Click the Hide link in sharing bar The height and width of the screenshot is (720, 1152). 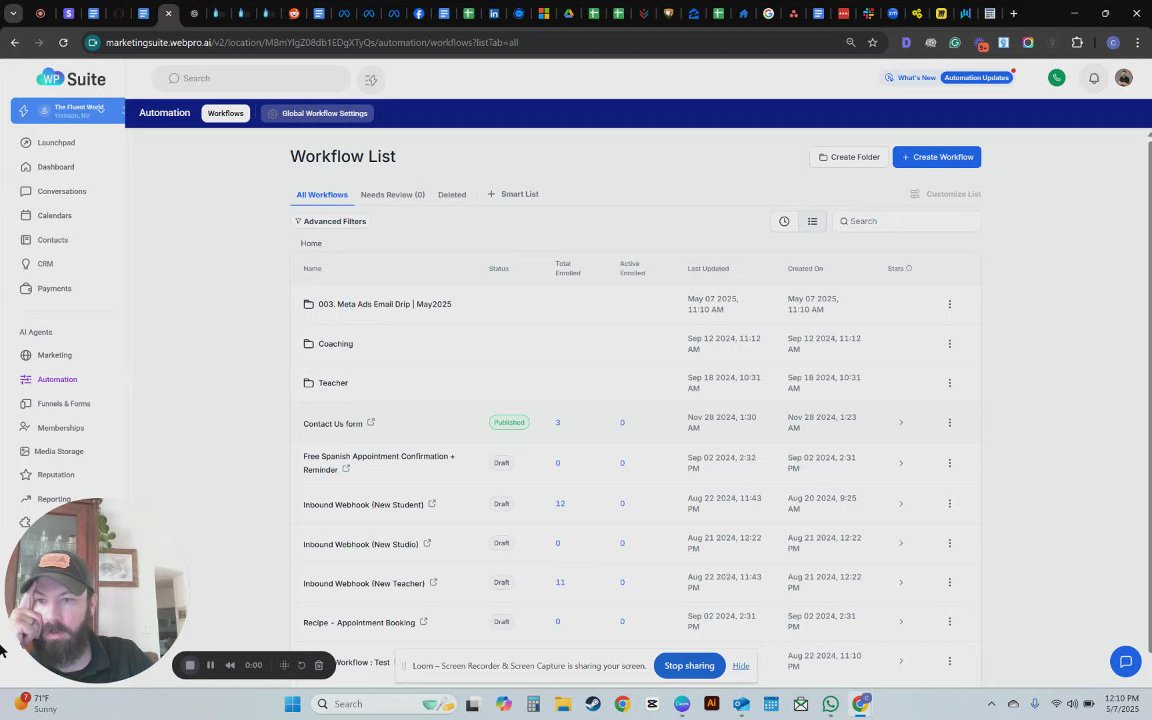pyautogui.click(x=741, y=666)
